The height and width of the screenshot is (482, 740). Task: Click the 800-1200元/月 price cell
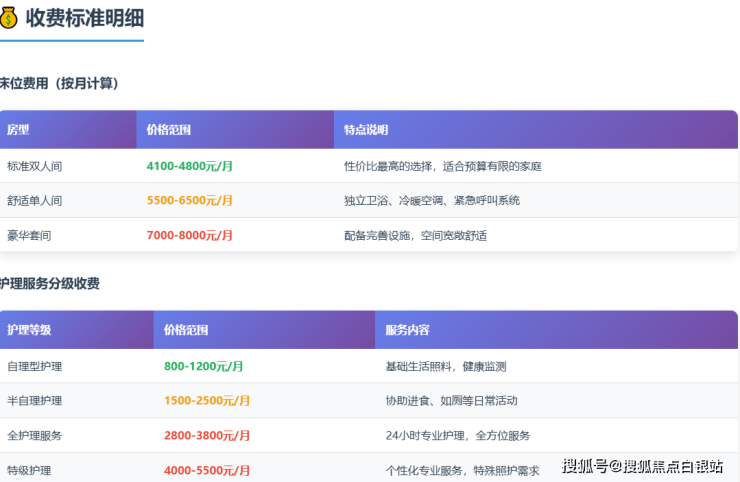coord(204,366)
